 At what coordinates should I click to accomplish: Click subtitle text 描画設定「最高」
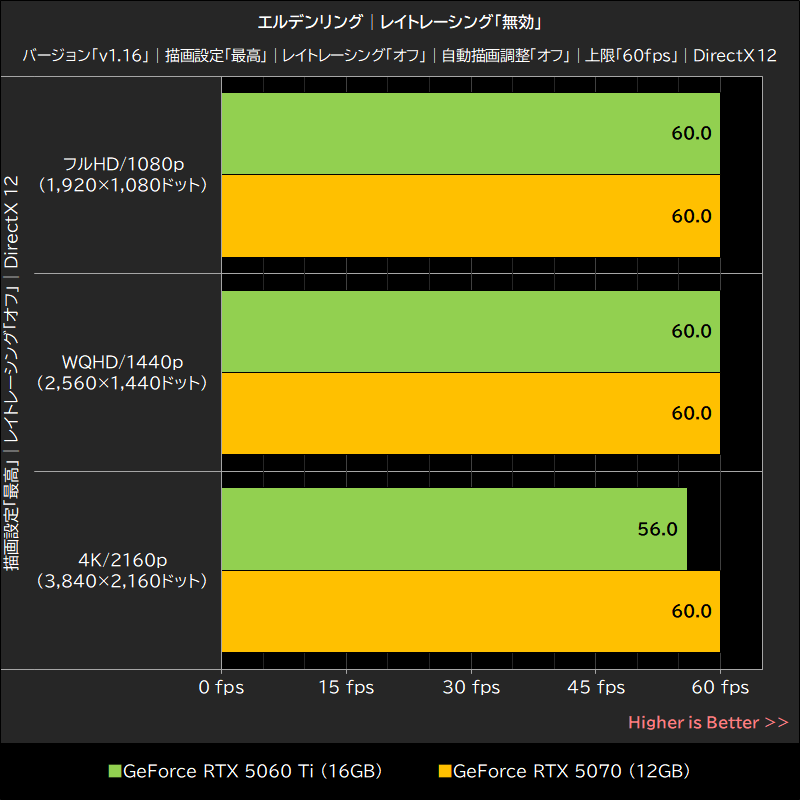coord(216,55)
